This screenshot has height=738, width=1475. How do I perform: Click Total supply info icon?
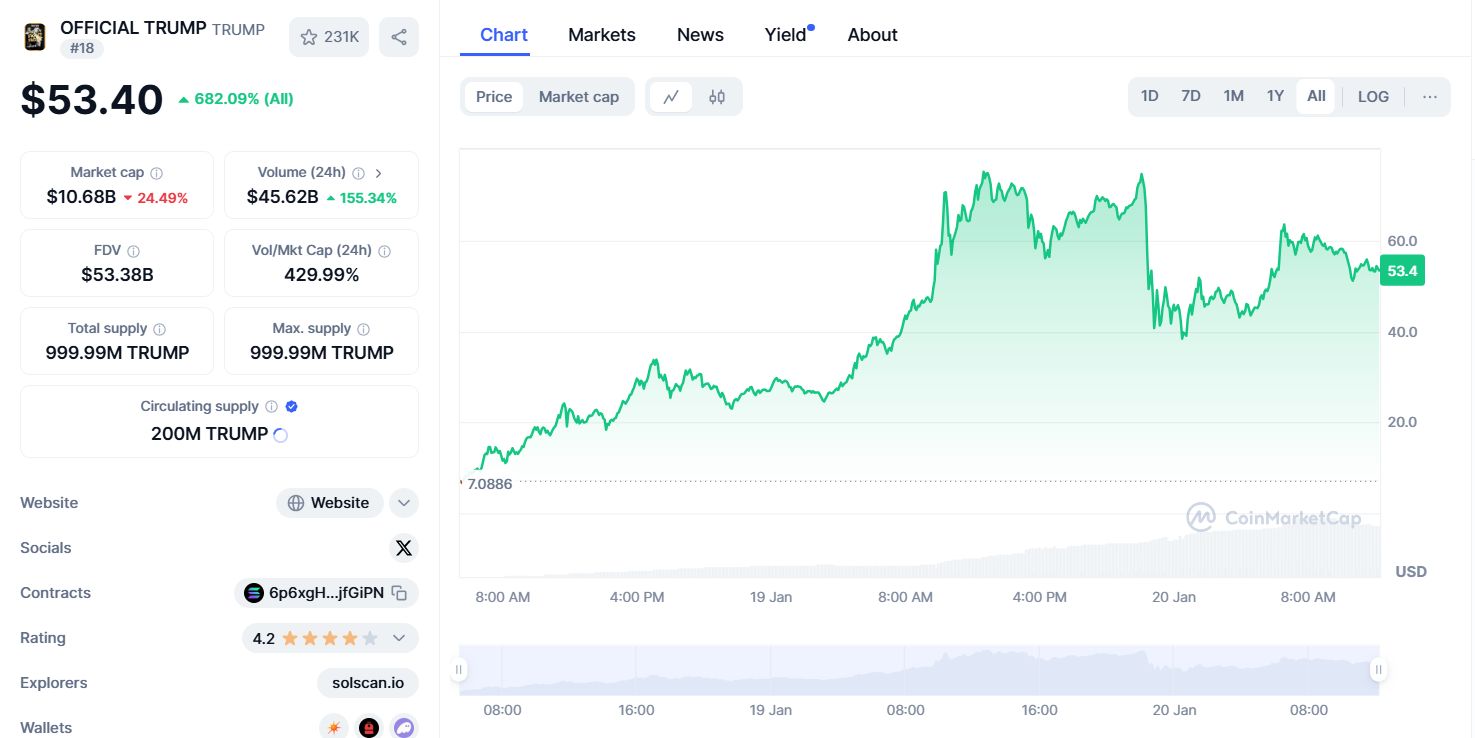pos(160,329)
